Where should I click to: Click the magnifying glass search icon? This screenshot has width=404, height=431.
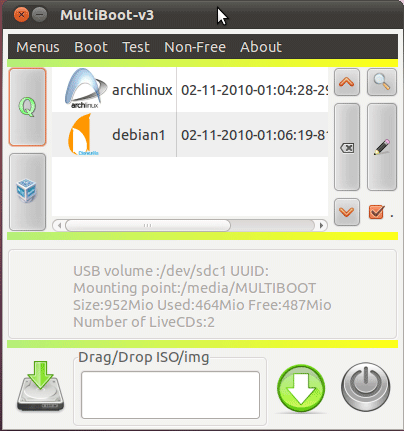(x=382, y=82)
